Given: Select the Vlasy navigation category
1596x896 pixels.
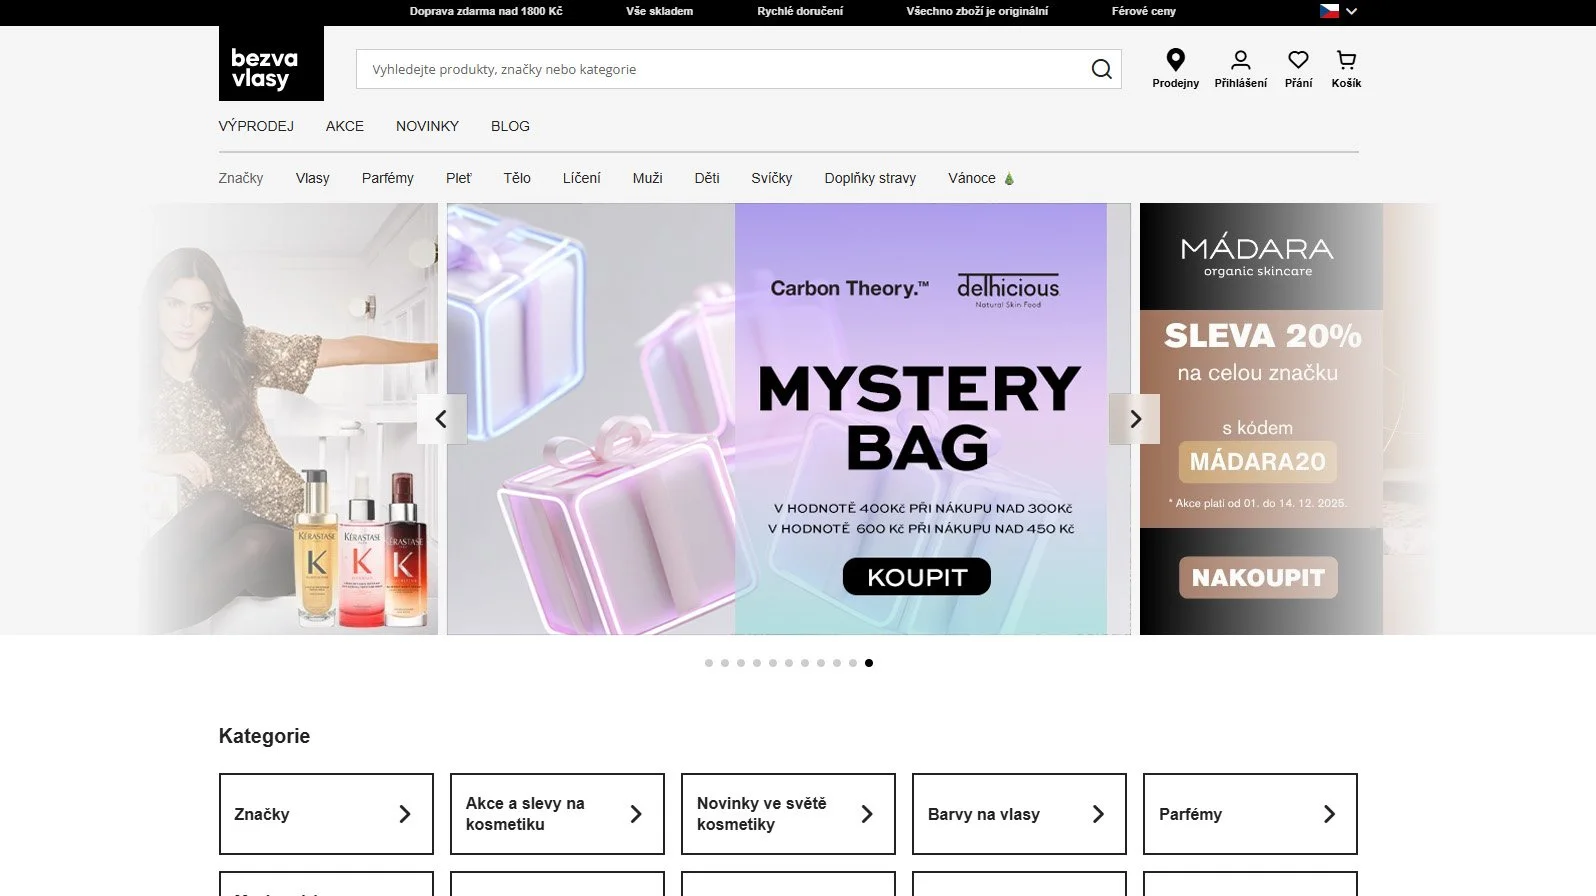Looking at the screenshot, I should 312,178.
